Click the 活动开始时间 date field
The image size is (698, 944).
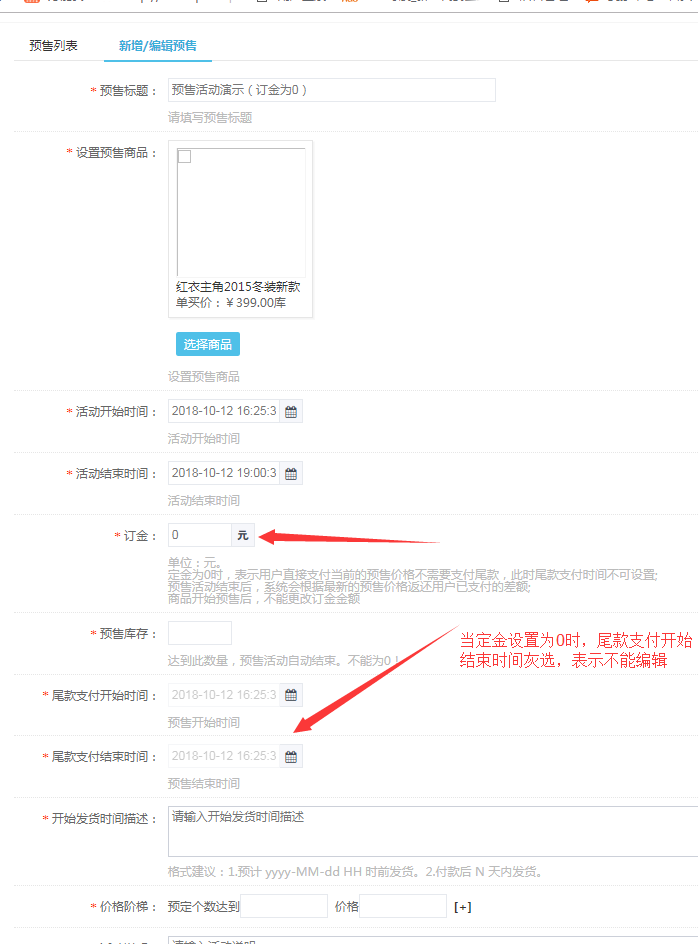pyautogui.click(x=224, y=411)
